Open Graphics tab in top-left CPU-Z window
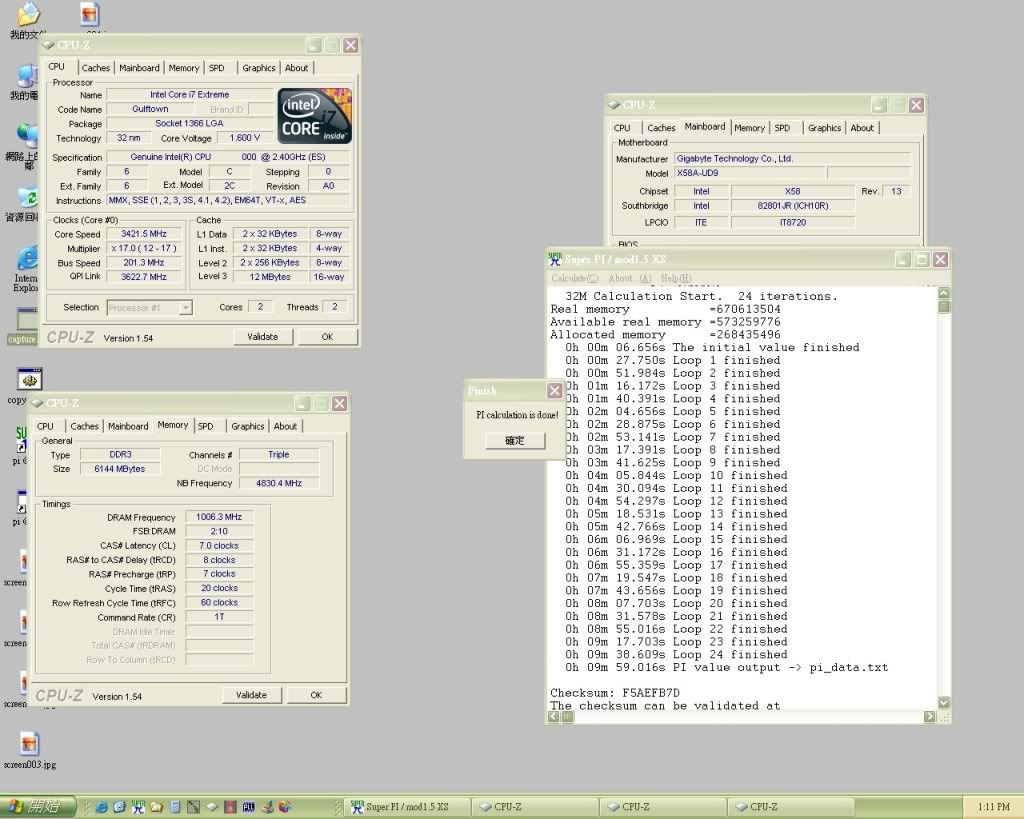 259,68
